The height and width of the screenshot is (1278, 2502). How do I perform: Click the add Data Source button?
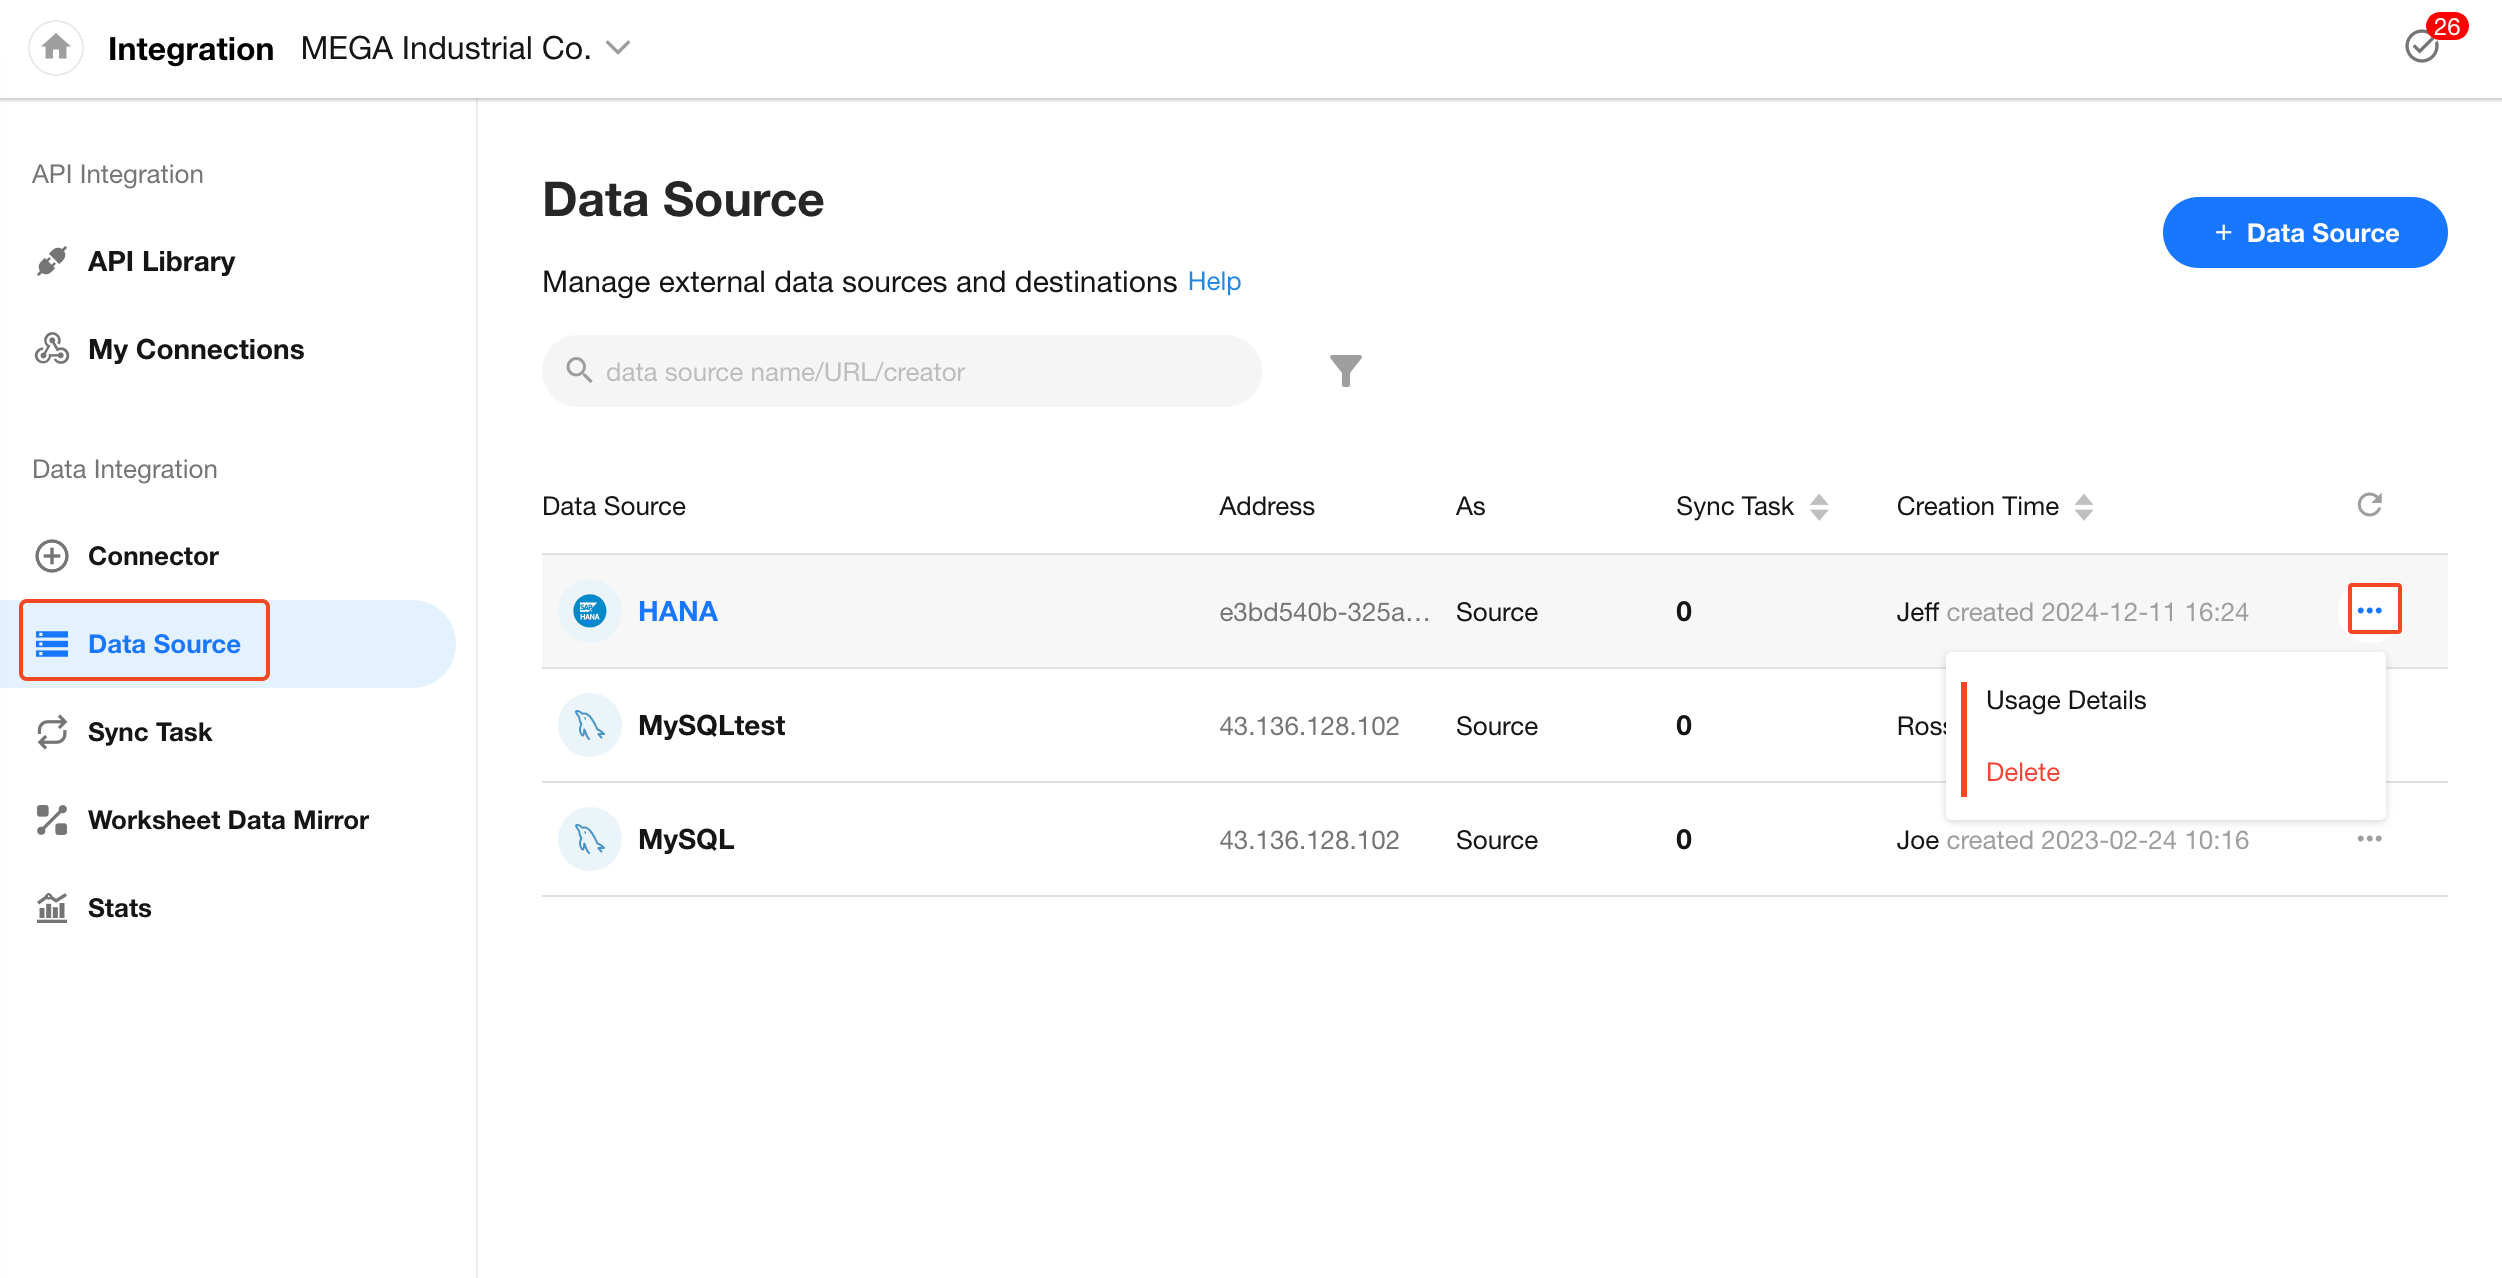(2304, 233)
